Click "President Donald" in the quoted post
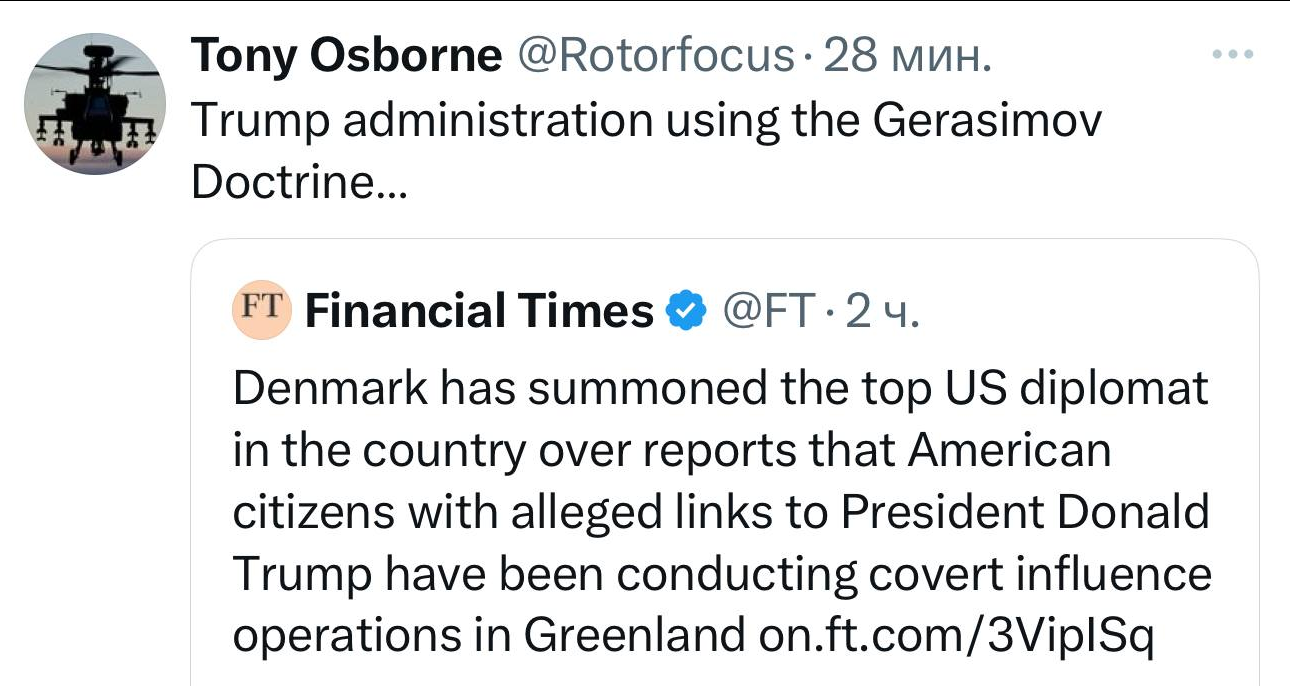 coord(1025,513)
